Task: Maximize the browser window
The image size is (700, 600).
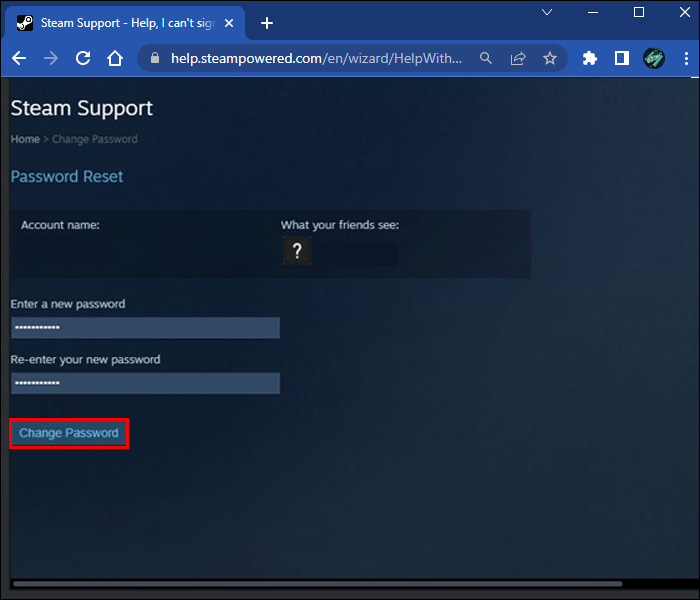Action: point(639,12)
